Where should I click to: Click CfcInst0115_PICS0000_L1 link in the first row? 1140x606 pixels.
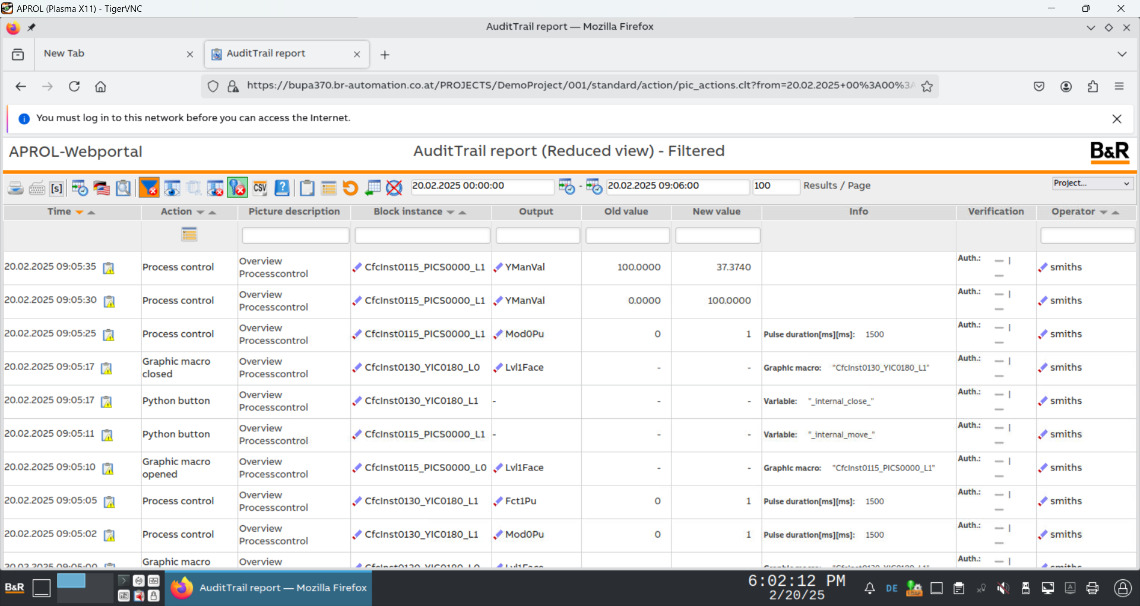pos(424,267)
